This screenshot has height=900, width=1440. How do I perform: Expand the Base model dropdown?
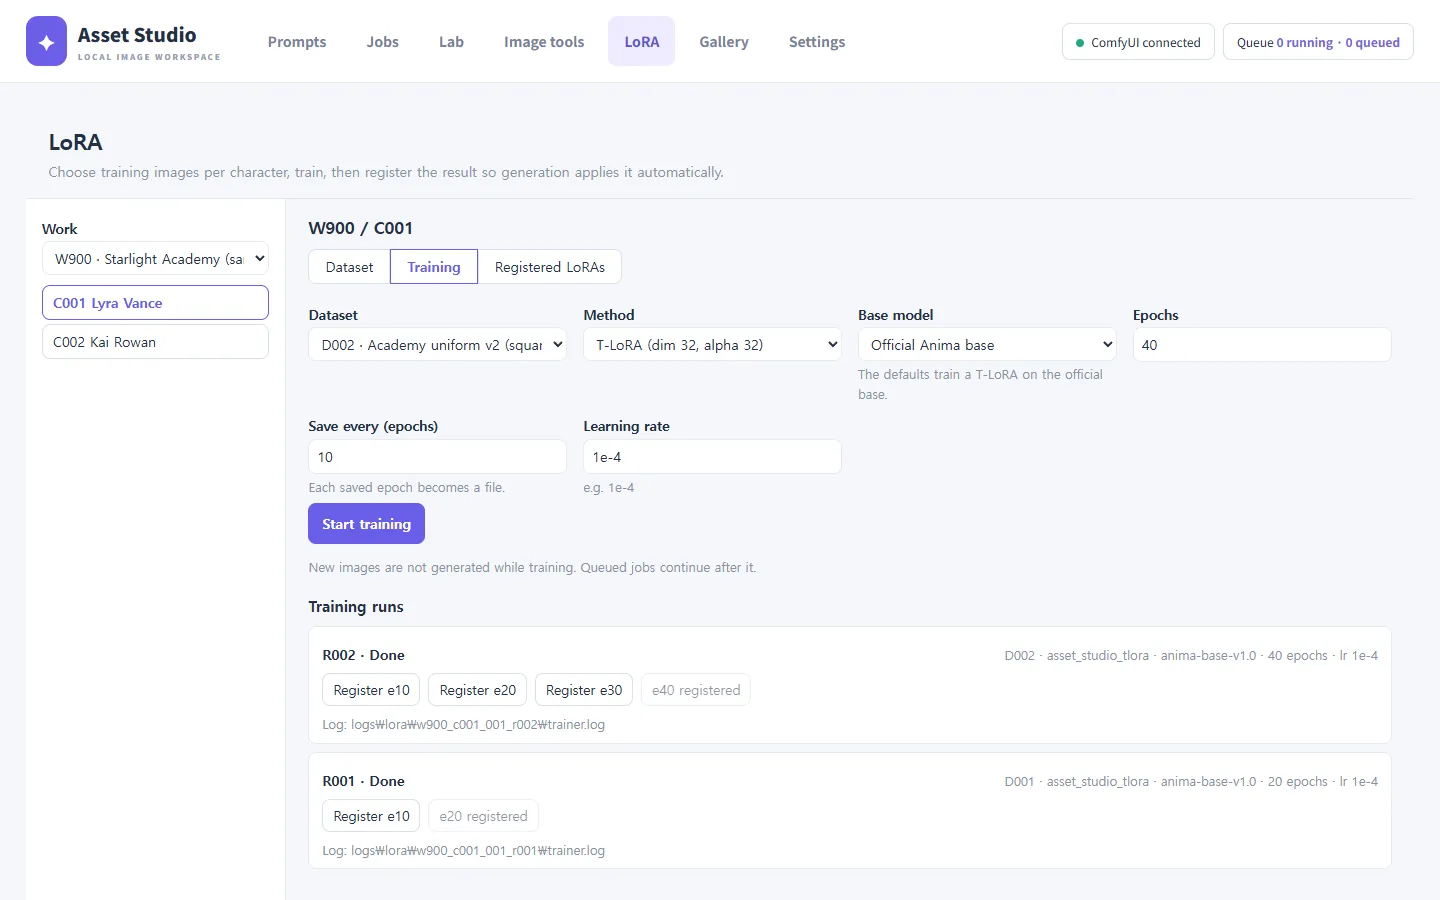pos(987,345)
